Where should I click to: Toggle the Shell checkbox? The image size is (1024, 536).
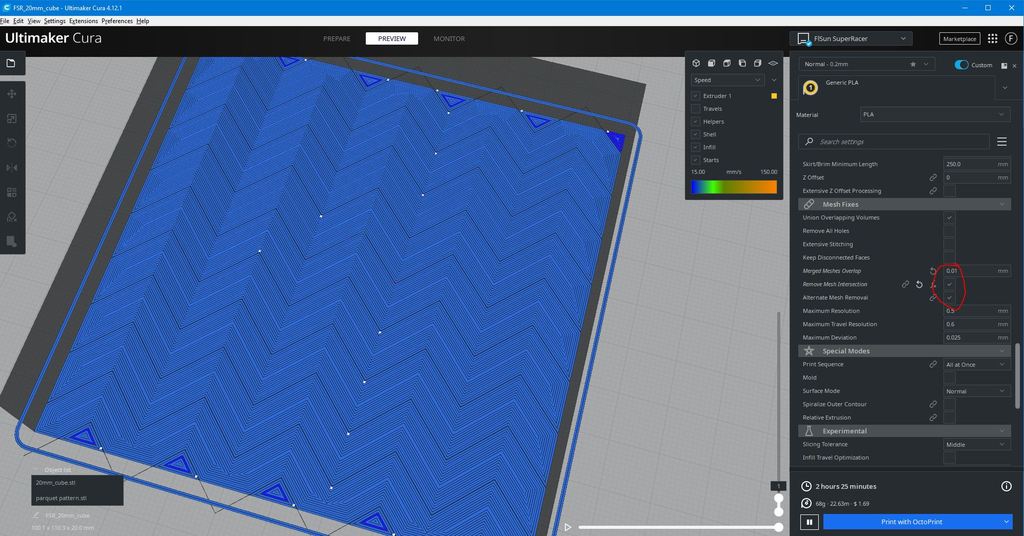coord(696,134)
